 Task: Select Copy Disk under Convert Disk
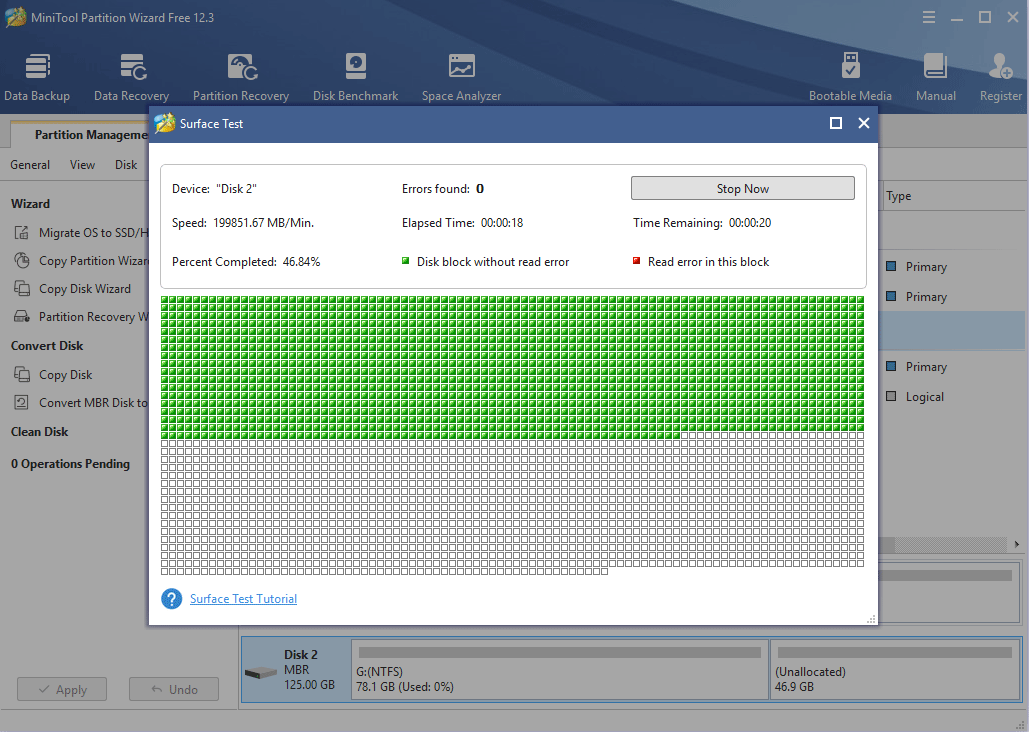66,375
